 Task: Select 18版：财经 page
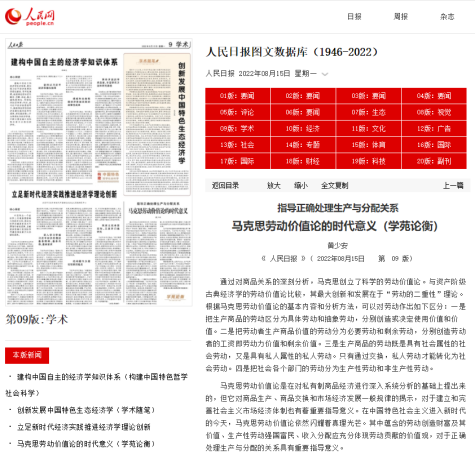[x=303, y=161]
